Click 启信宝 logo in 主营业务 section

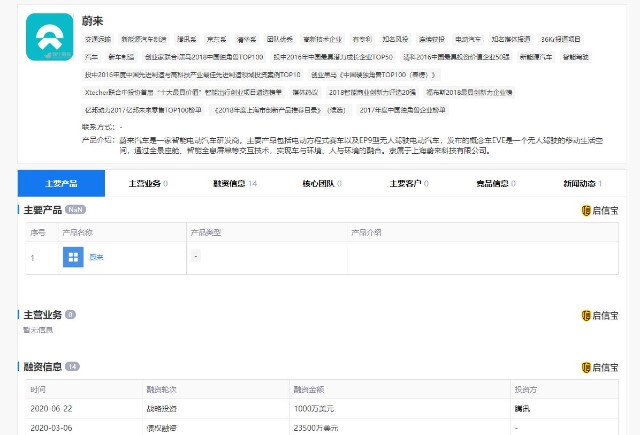click(x=600, y=315)
